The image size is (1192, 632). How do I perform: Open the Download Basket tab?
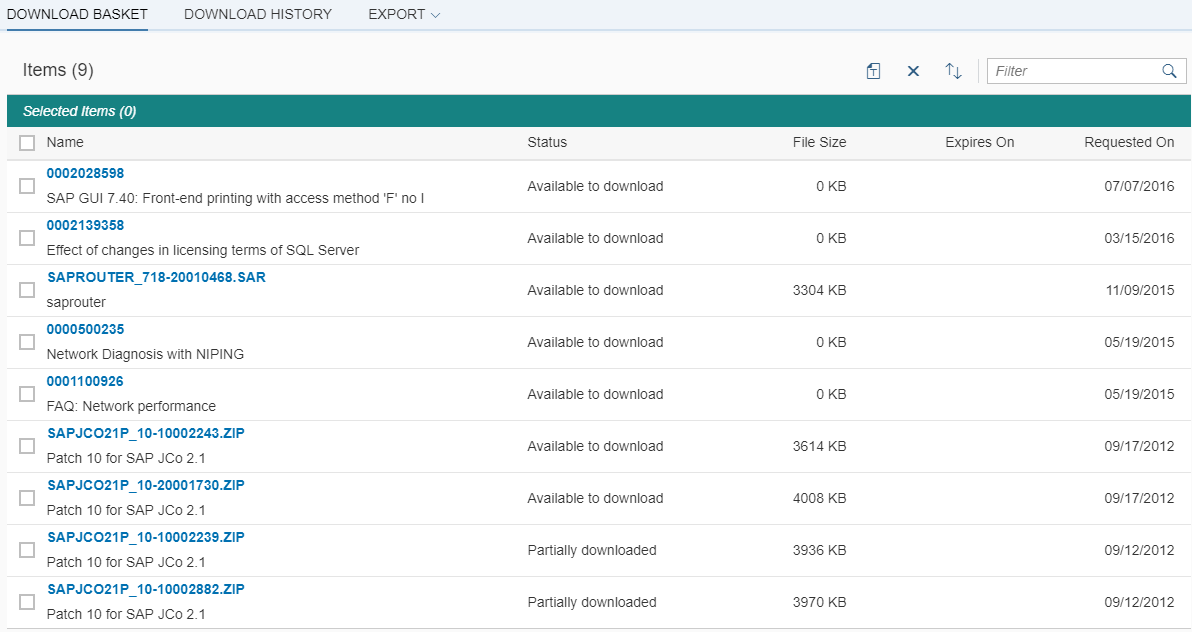tap(77, 15)
